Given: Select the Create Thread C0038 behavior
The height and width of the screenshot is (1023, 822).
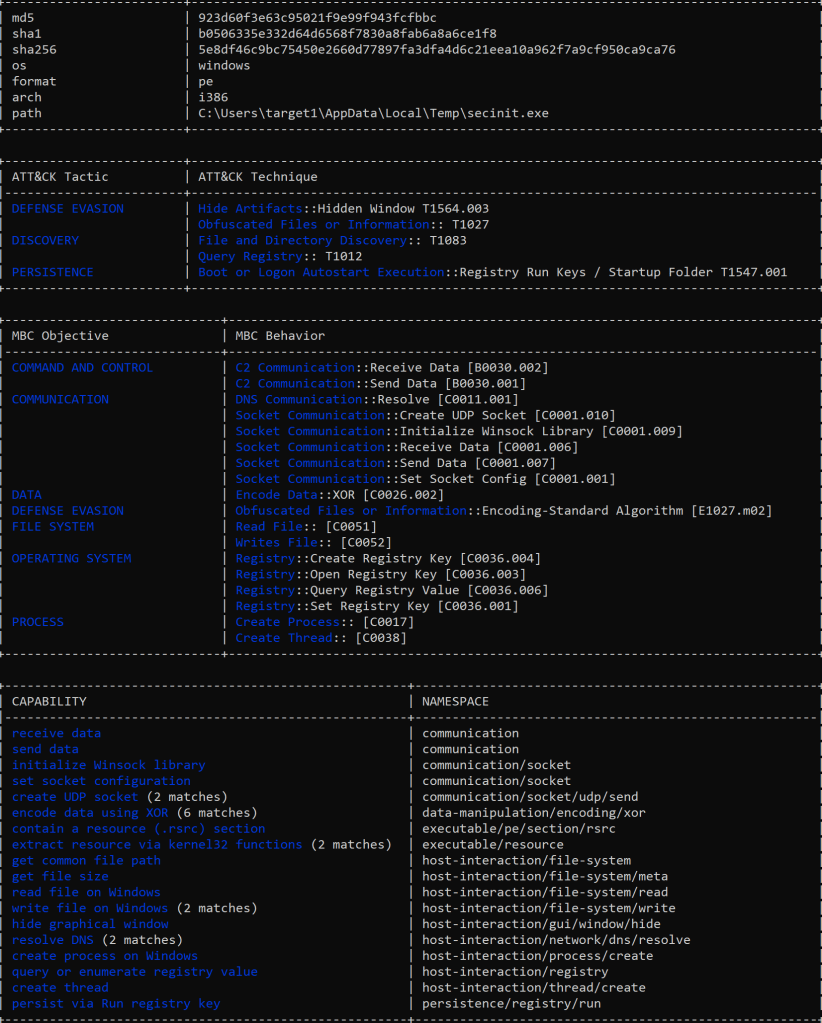Looking at the screenshot, I should [321, 638].
